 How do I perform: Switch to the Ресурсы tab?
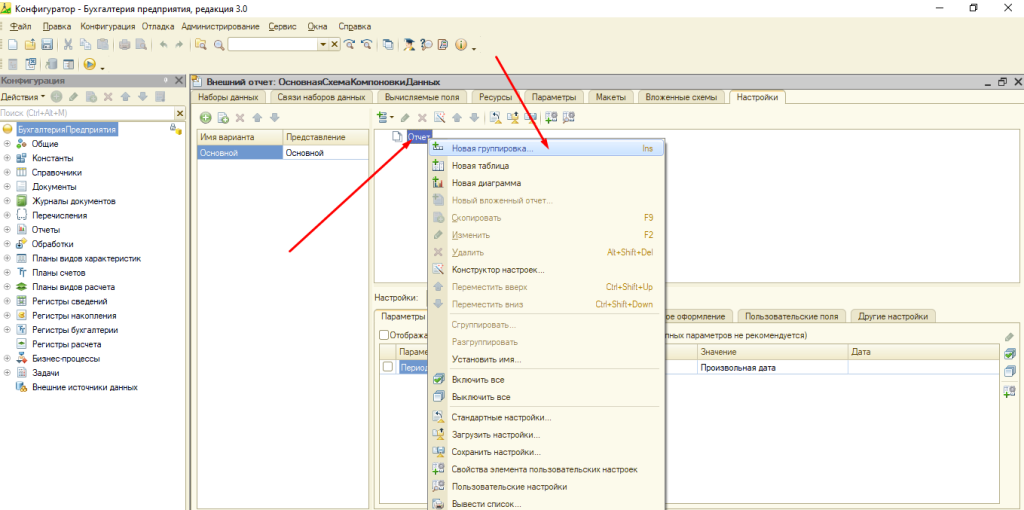click(x=498, y=97)
